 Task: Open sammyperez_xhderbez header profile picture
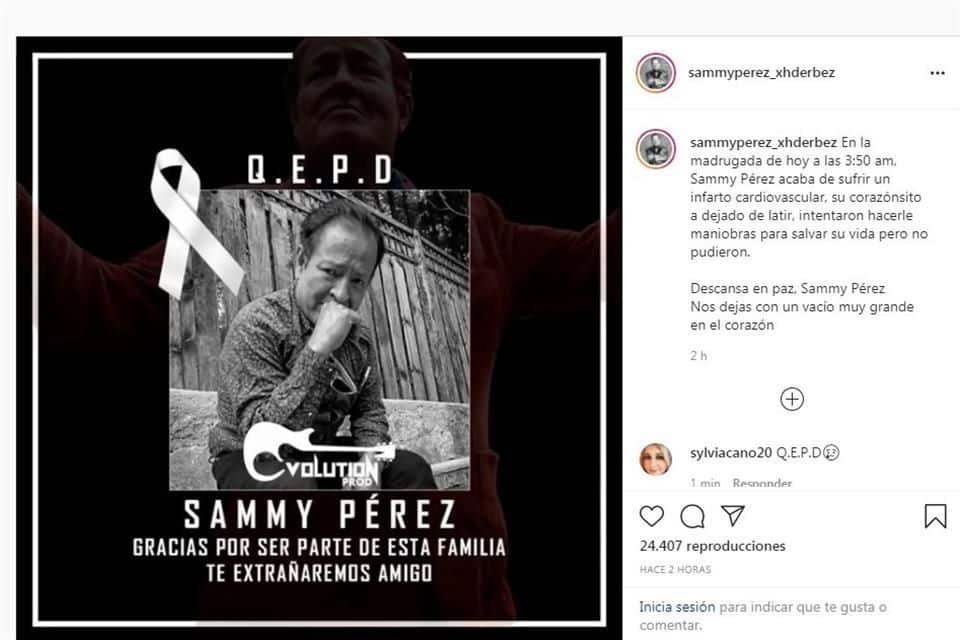click(x=656, y=73)
